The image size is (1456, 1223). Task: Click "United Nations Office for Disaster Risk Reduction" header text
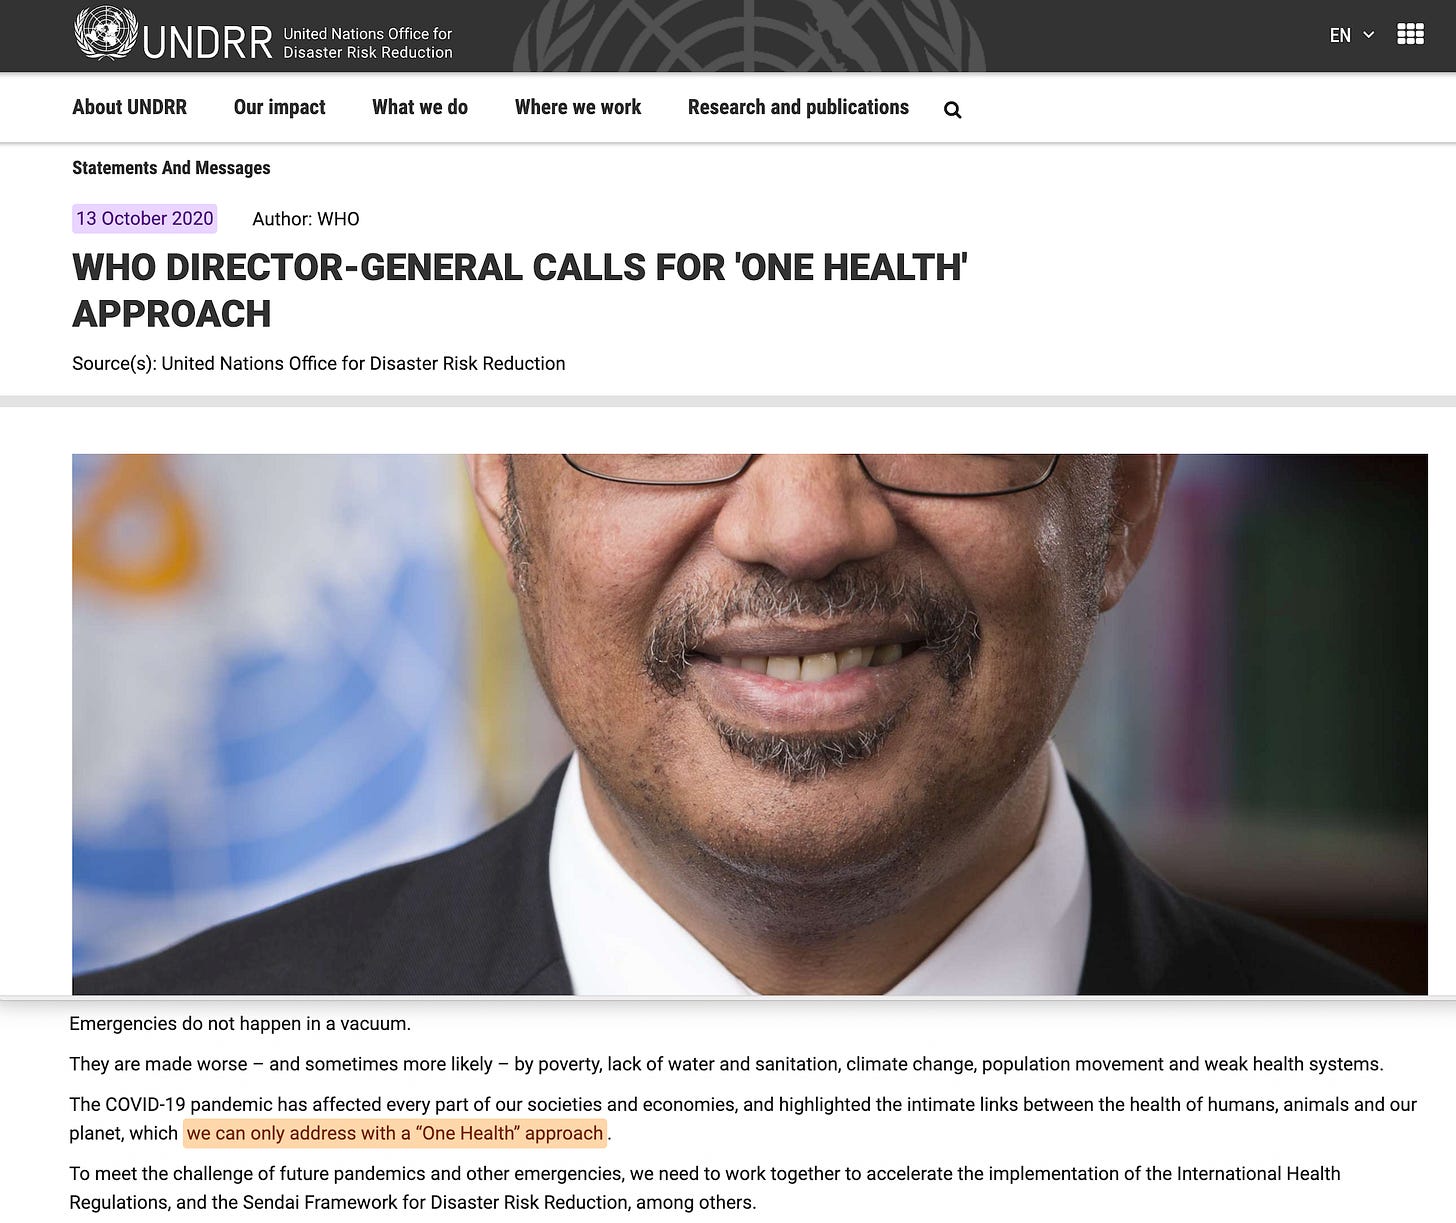click(x=368, y=43)
